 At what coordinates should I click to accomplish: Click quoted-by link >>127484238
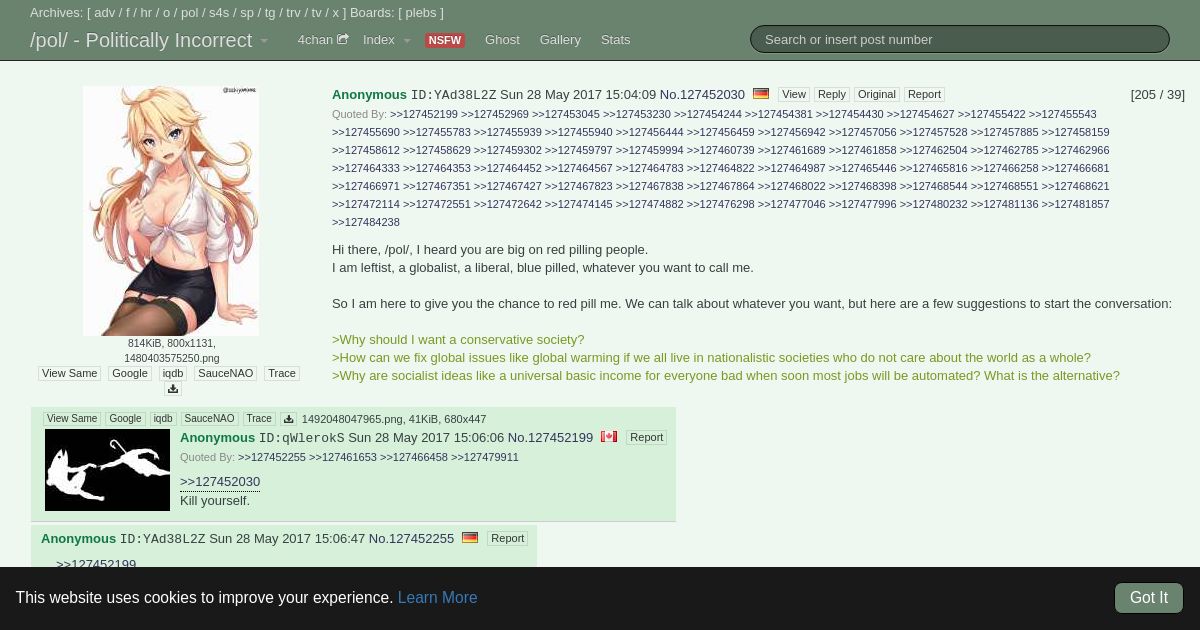click(366, 222)
